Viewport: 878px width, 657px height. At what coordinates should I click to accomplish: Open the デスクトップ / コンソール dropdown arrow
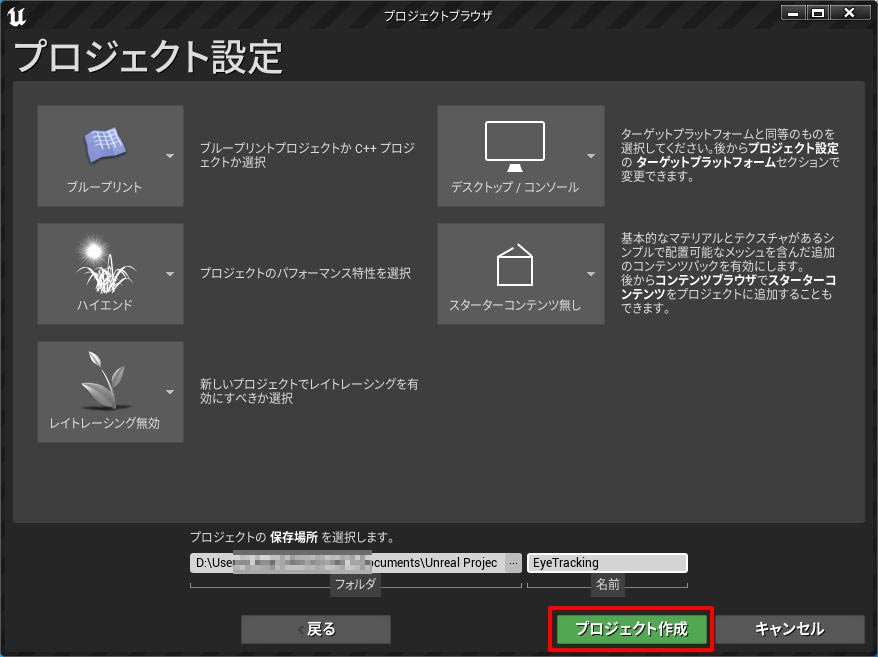[x=591, y=156]
